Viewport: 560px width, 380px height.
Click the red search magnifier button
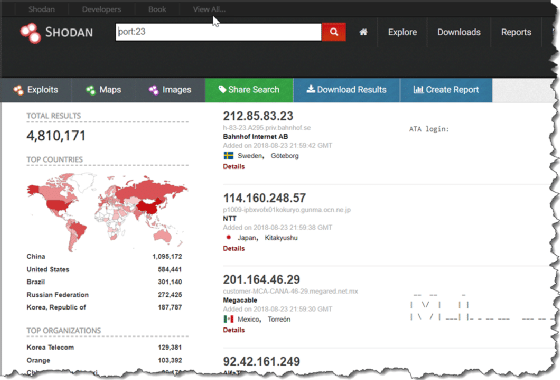point(334,32)
